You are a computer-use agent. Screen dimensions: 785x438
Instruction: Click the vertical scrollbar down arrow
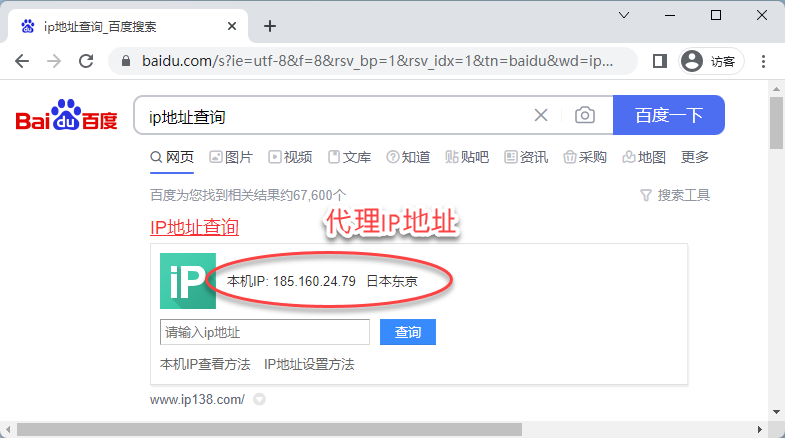tap(776, 412)
